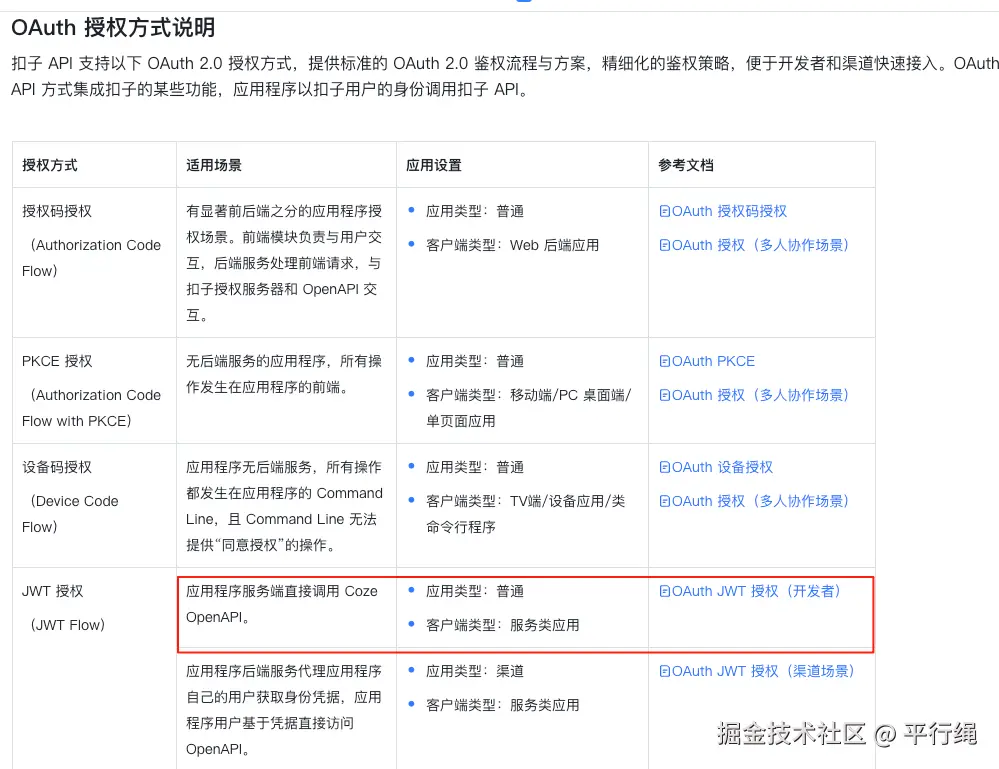Click 应用类型：普通 in the 授权码授权 row

click(475, 211)
